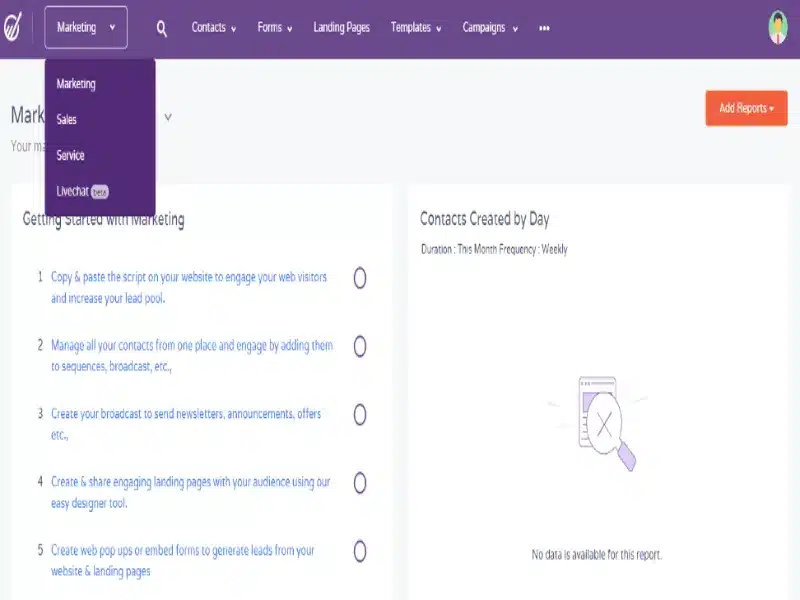800x600 pixels.
Task: Expand the Campaigns nav dropdown
Action: click(x=490, y=28)
